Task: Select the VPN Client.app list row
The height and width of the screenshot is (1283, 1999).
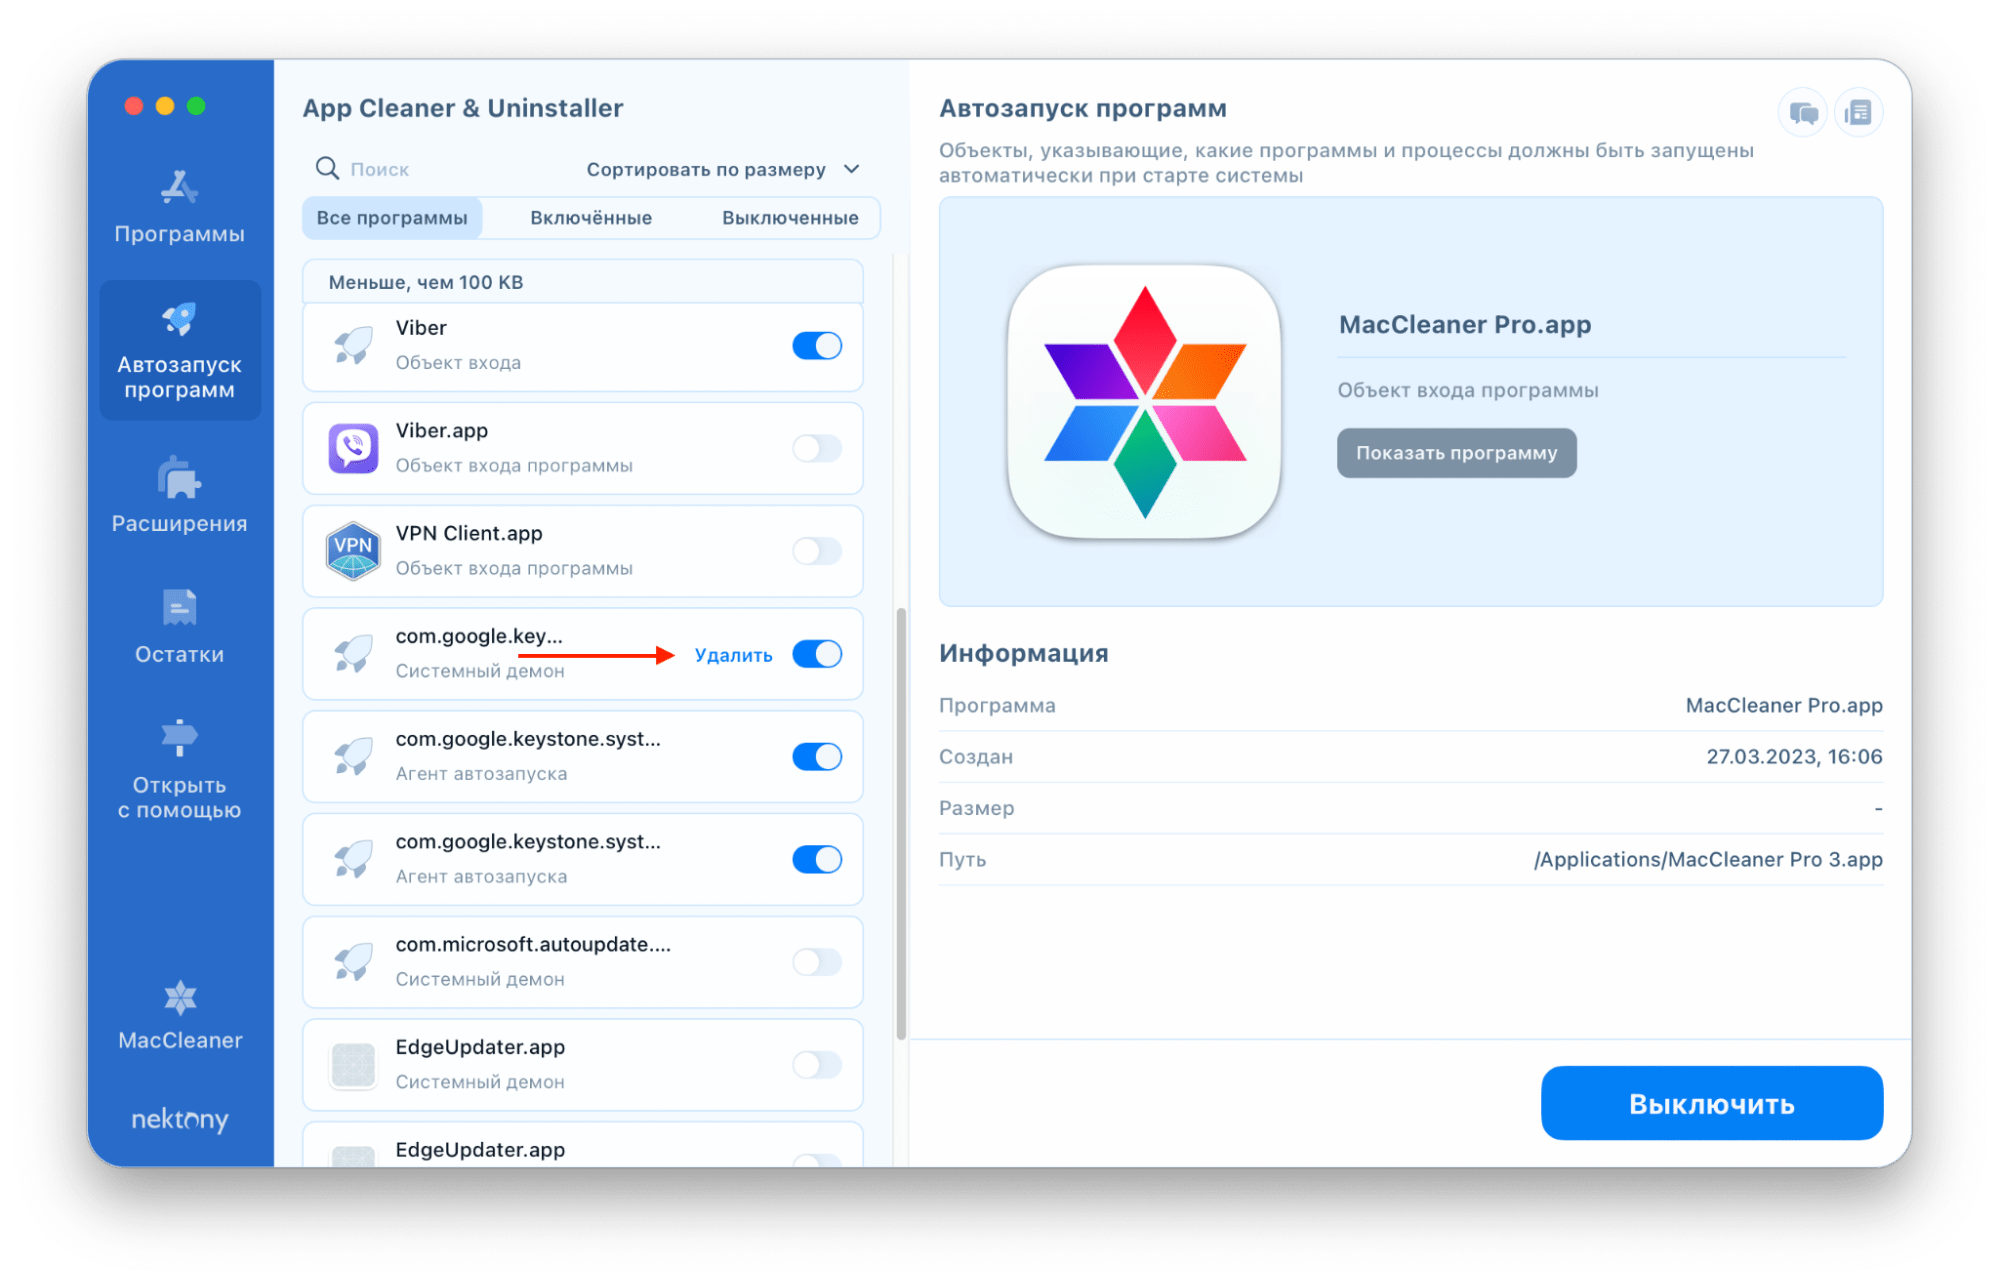Action: (583, 551)
